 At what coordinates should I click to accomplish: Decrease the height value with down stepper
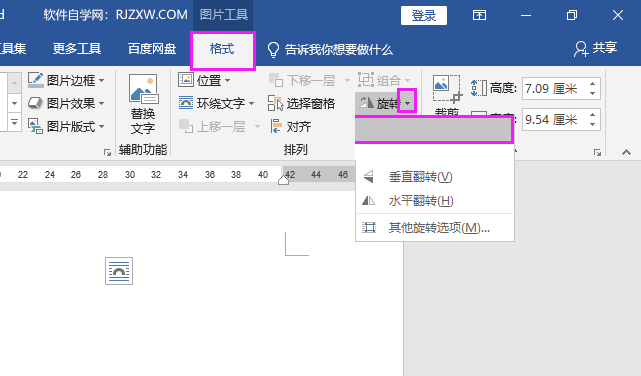pyautogui.click(x=592, y=94)
